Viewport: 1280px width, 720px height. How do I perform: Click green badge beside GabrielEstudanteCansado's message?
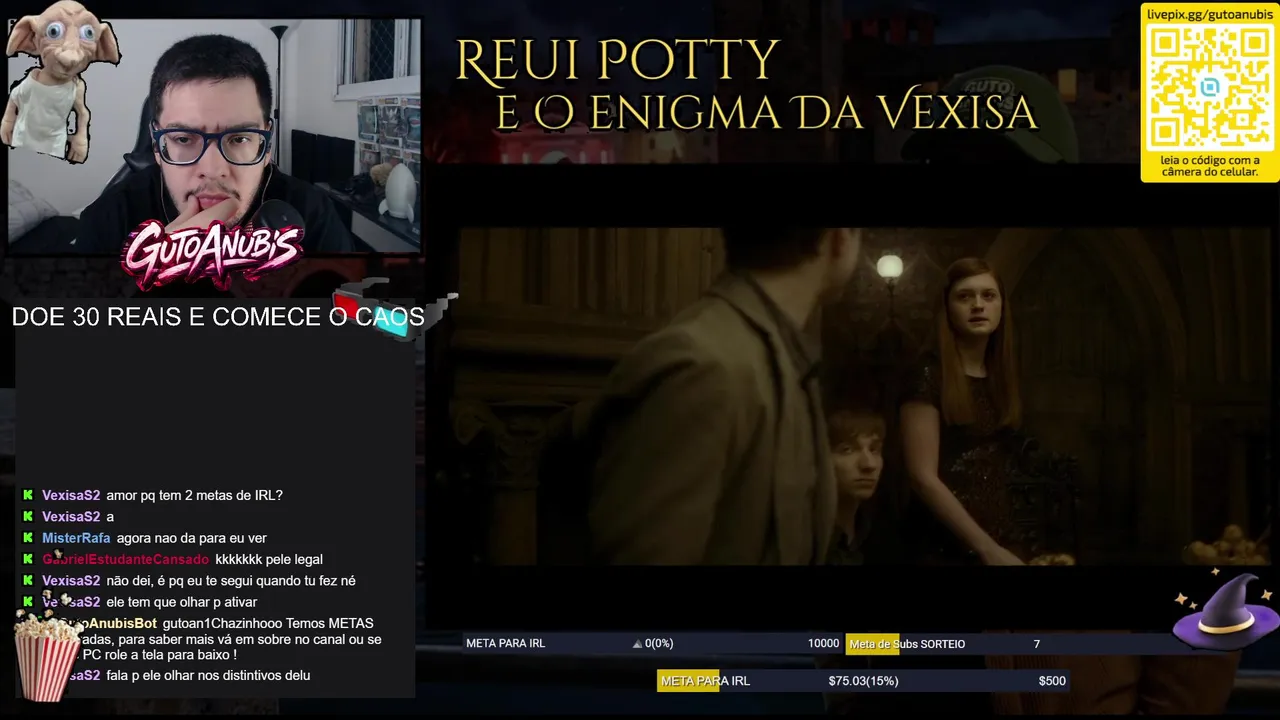click(x=28, y=559)
